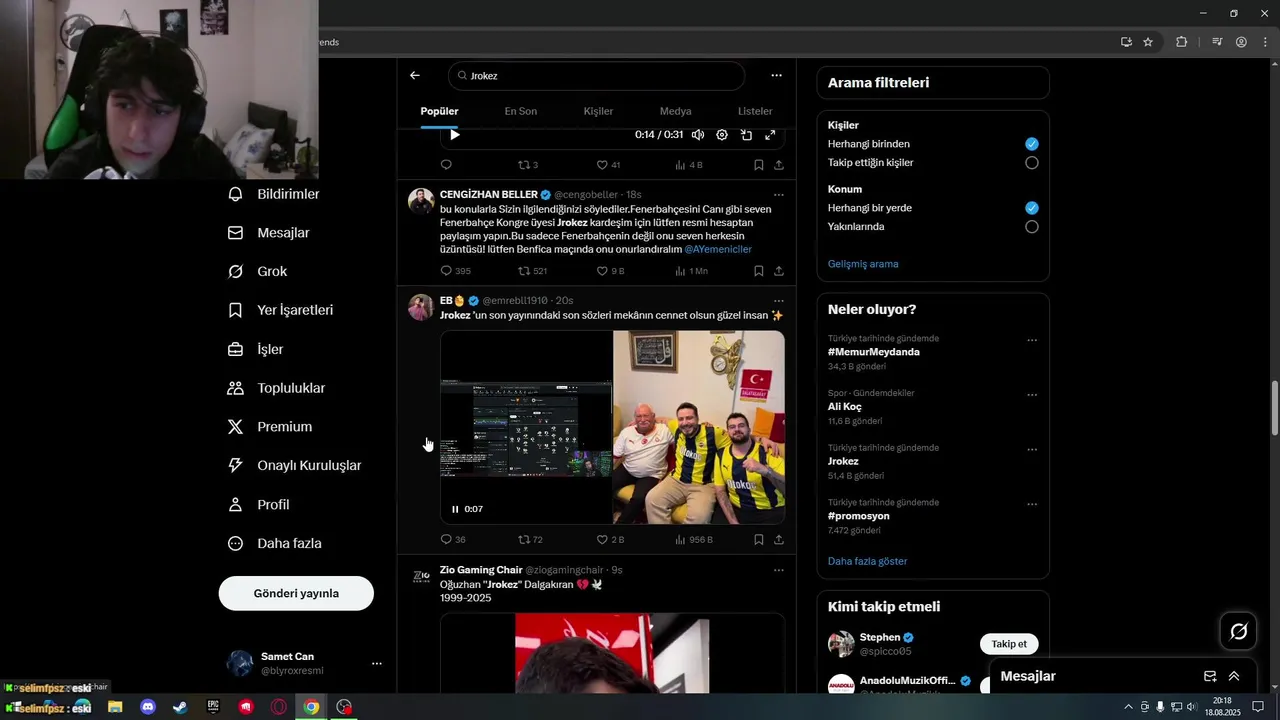Mute the top video with the speaker icon
This screenshot has width=1280, height=720.
click(698, 135)
